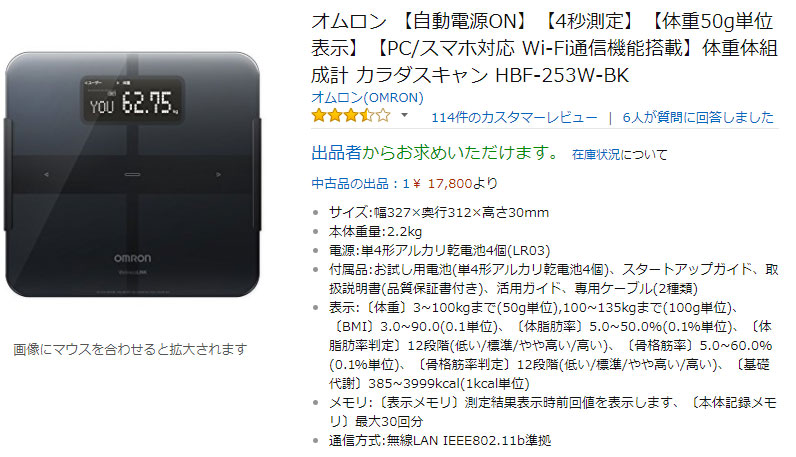Open the オムロン(OMRON) brand link

(x=367, y=97)
